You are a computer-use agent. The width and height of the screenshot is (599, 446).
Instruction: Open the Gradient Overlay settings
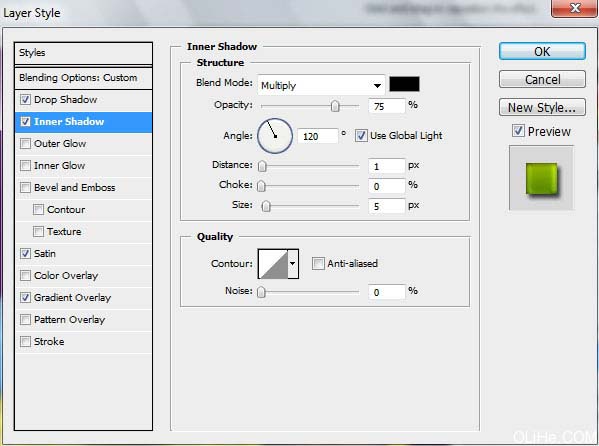[x=72, y=298]
